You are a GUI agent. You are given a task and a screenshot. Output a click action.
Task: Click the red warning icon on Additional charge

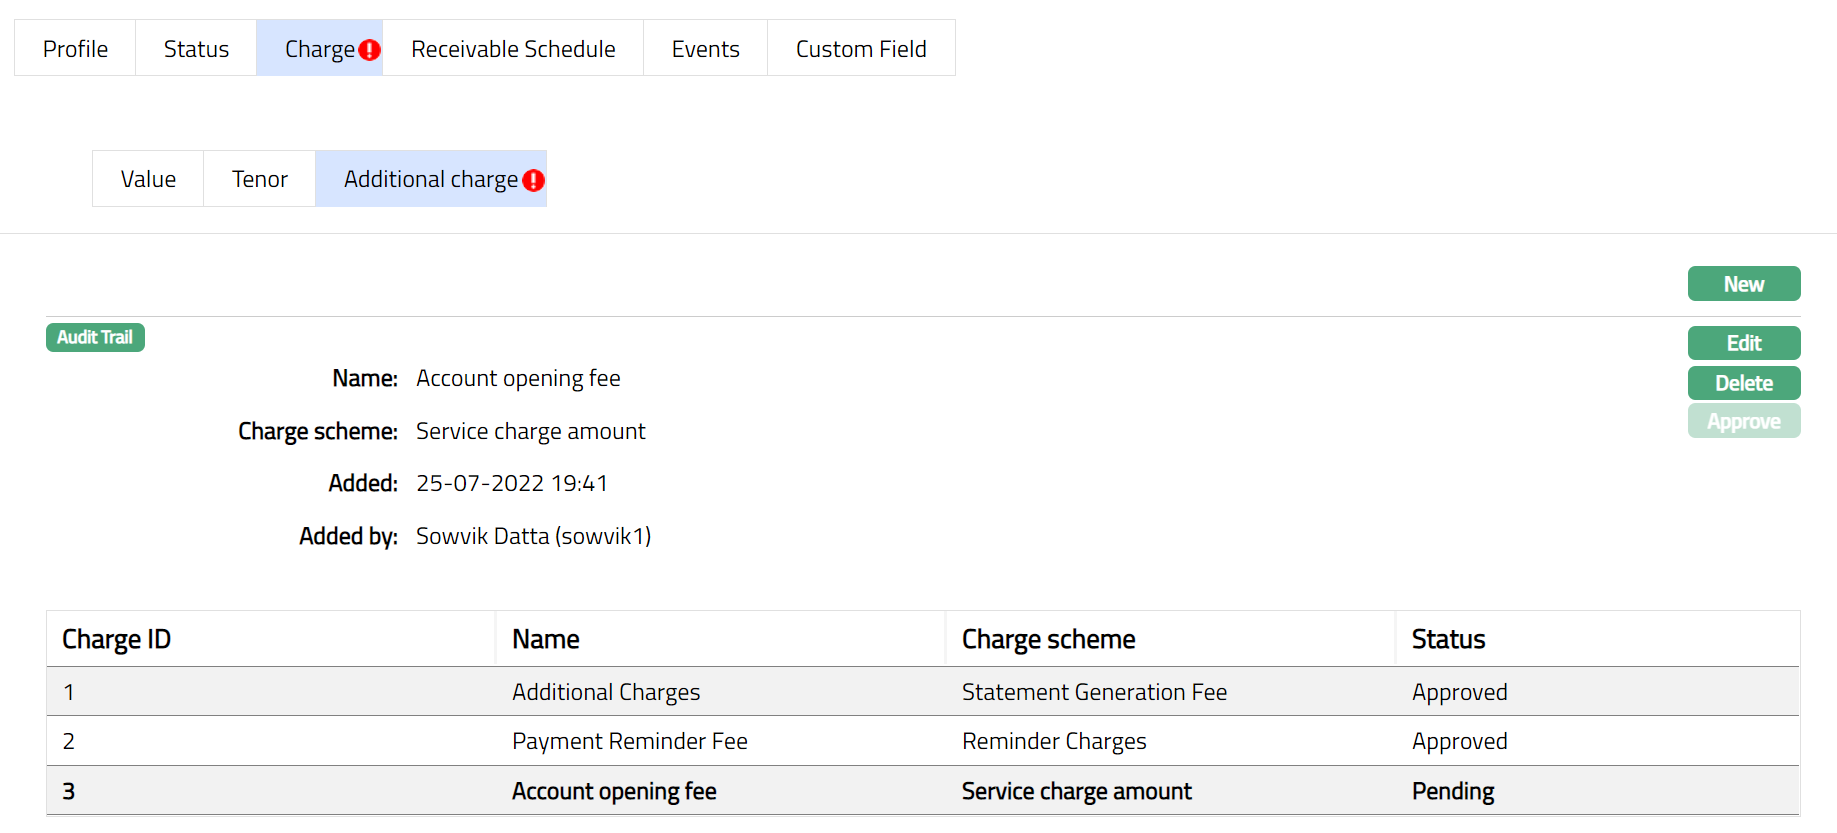[x=533, y=180]
